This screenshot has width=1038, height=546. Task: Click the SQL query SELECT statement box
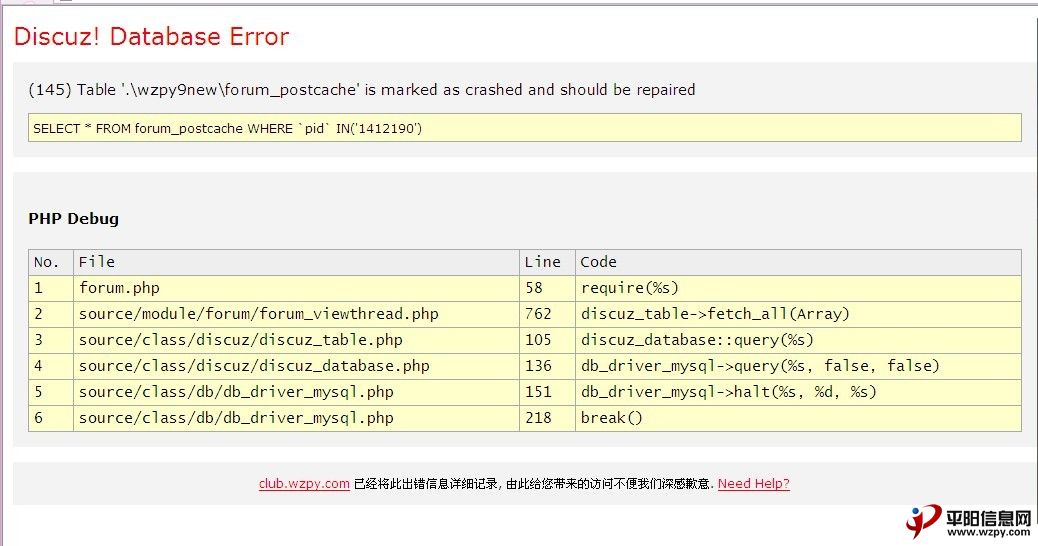524,128
